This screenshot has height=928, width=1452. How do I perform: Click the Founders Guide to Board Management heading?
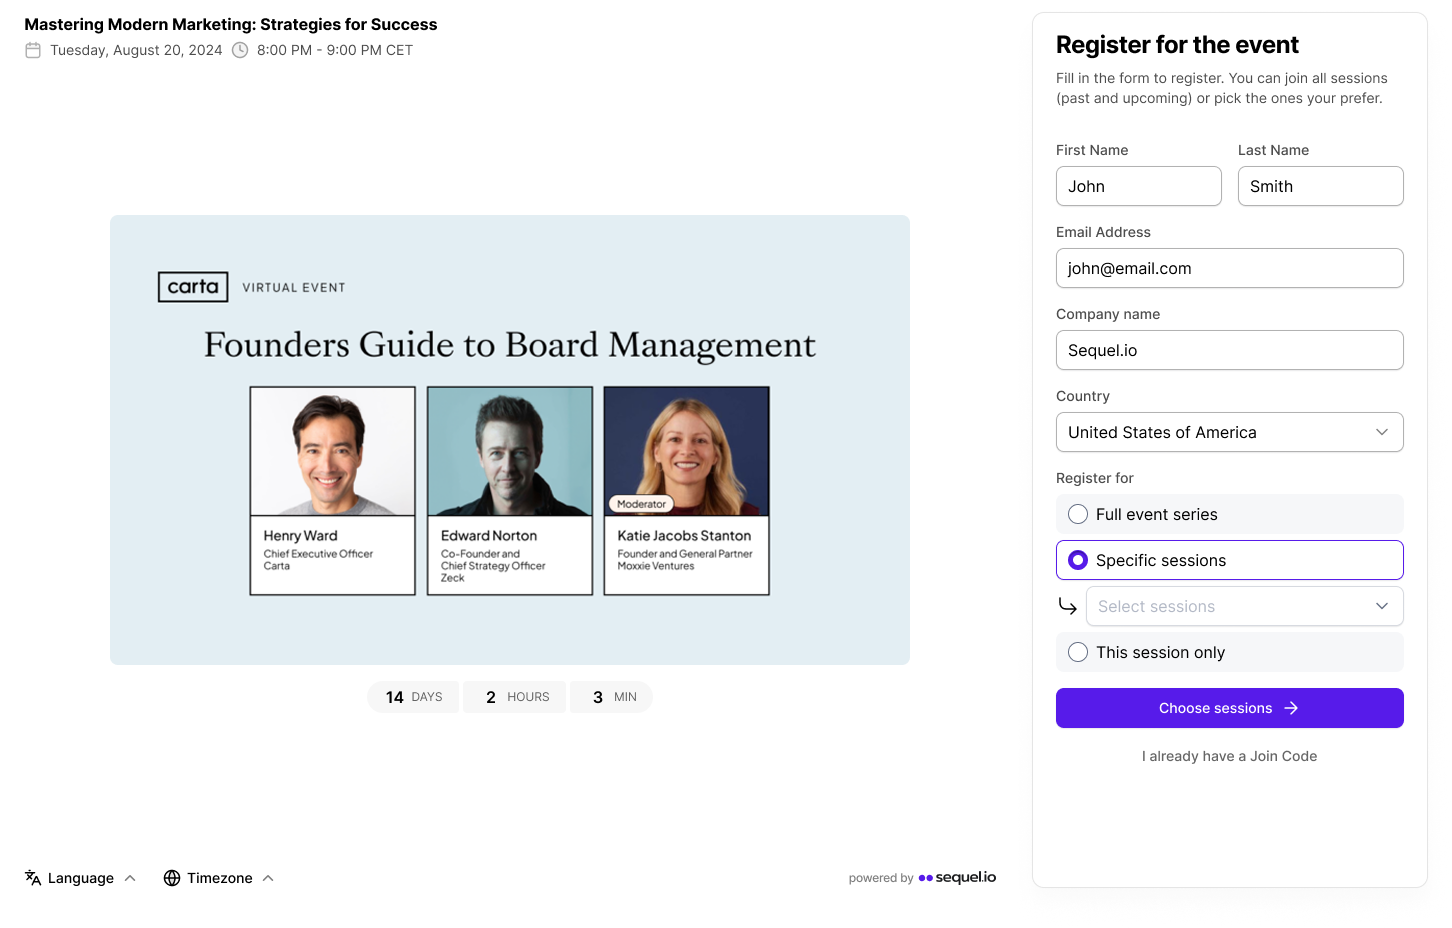pyautogui.click(x=510, y=345)
